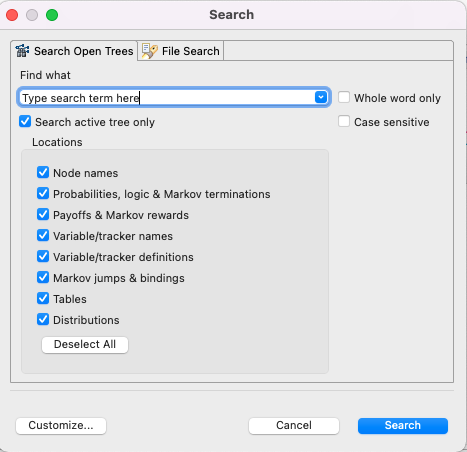
Task: Uncheck Probabilities, logic & Markov terminations
Action: [x=43, y=193]
